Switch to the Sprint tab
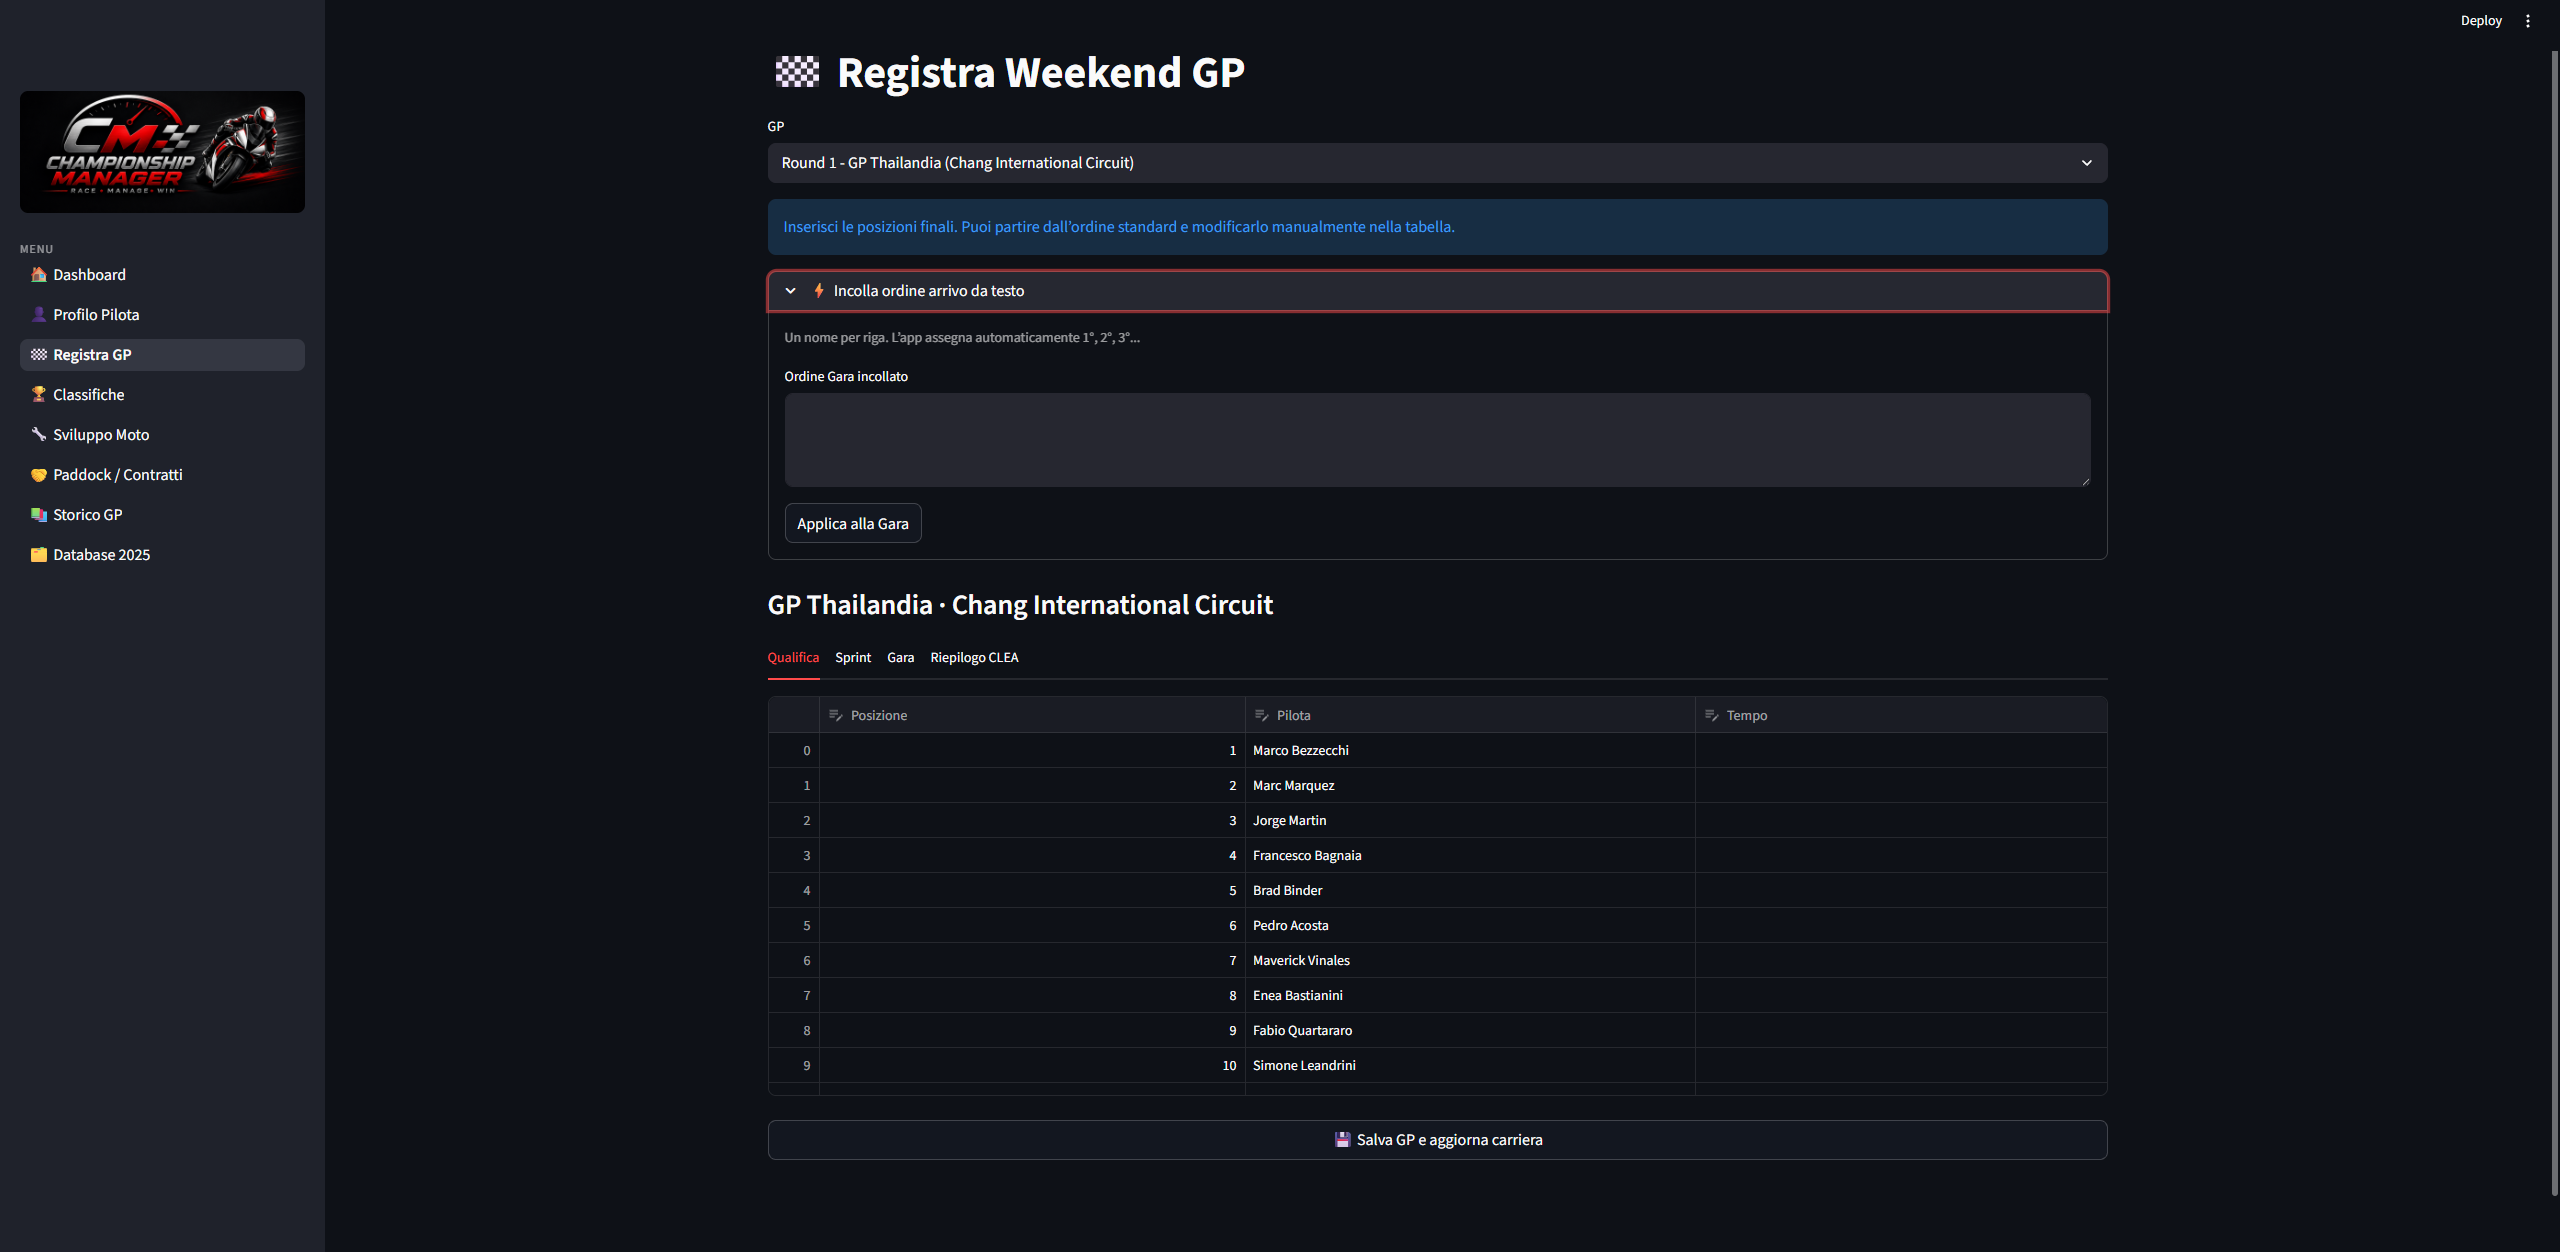The height and width of the screenshot is (1252, 2560). coord(853,657)
